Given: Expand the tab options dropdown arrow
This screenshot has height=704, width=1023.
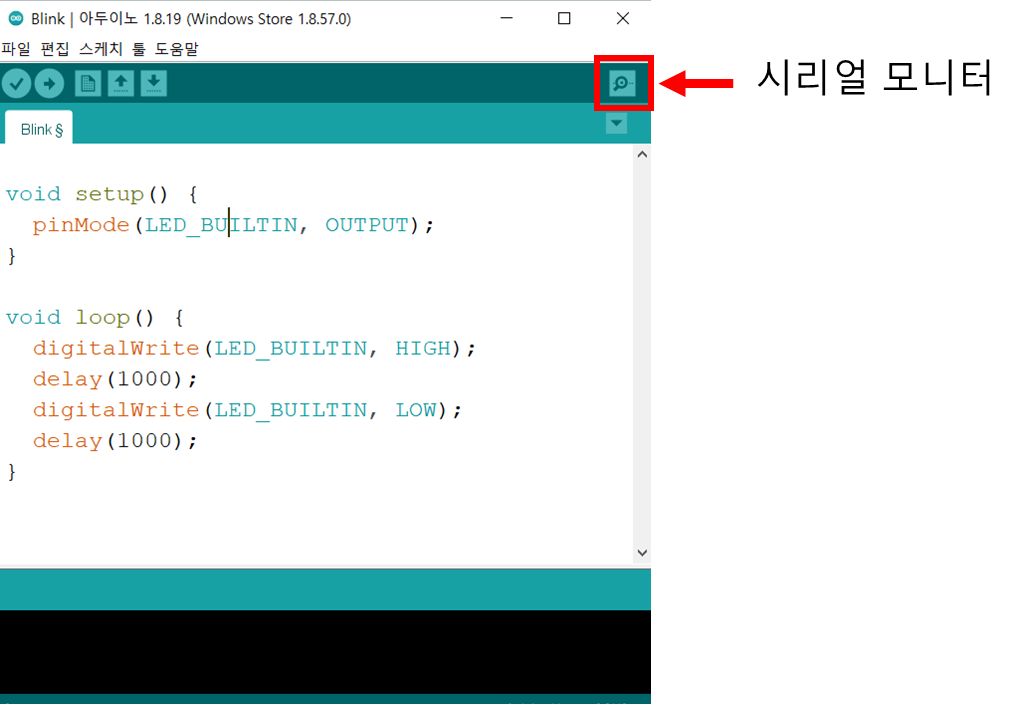Looking at the screenshot, I should [617, 123].
